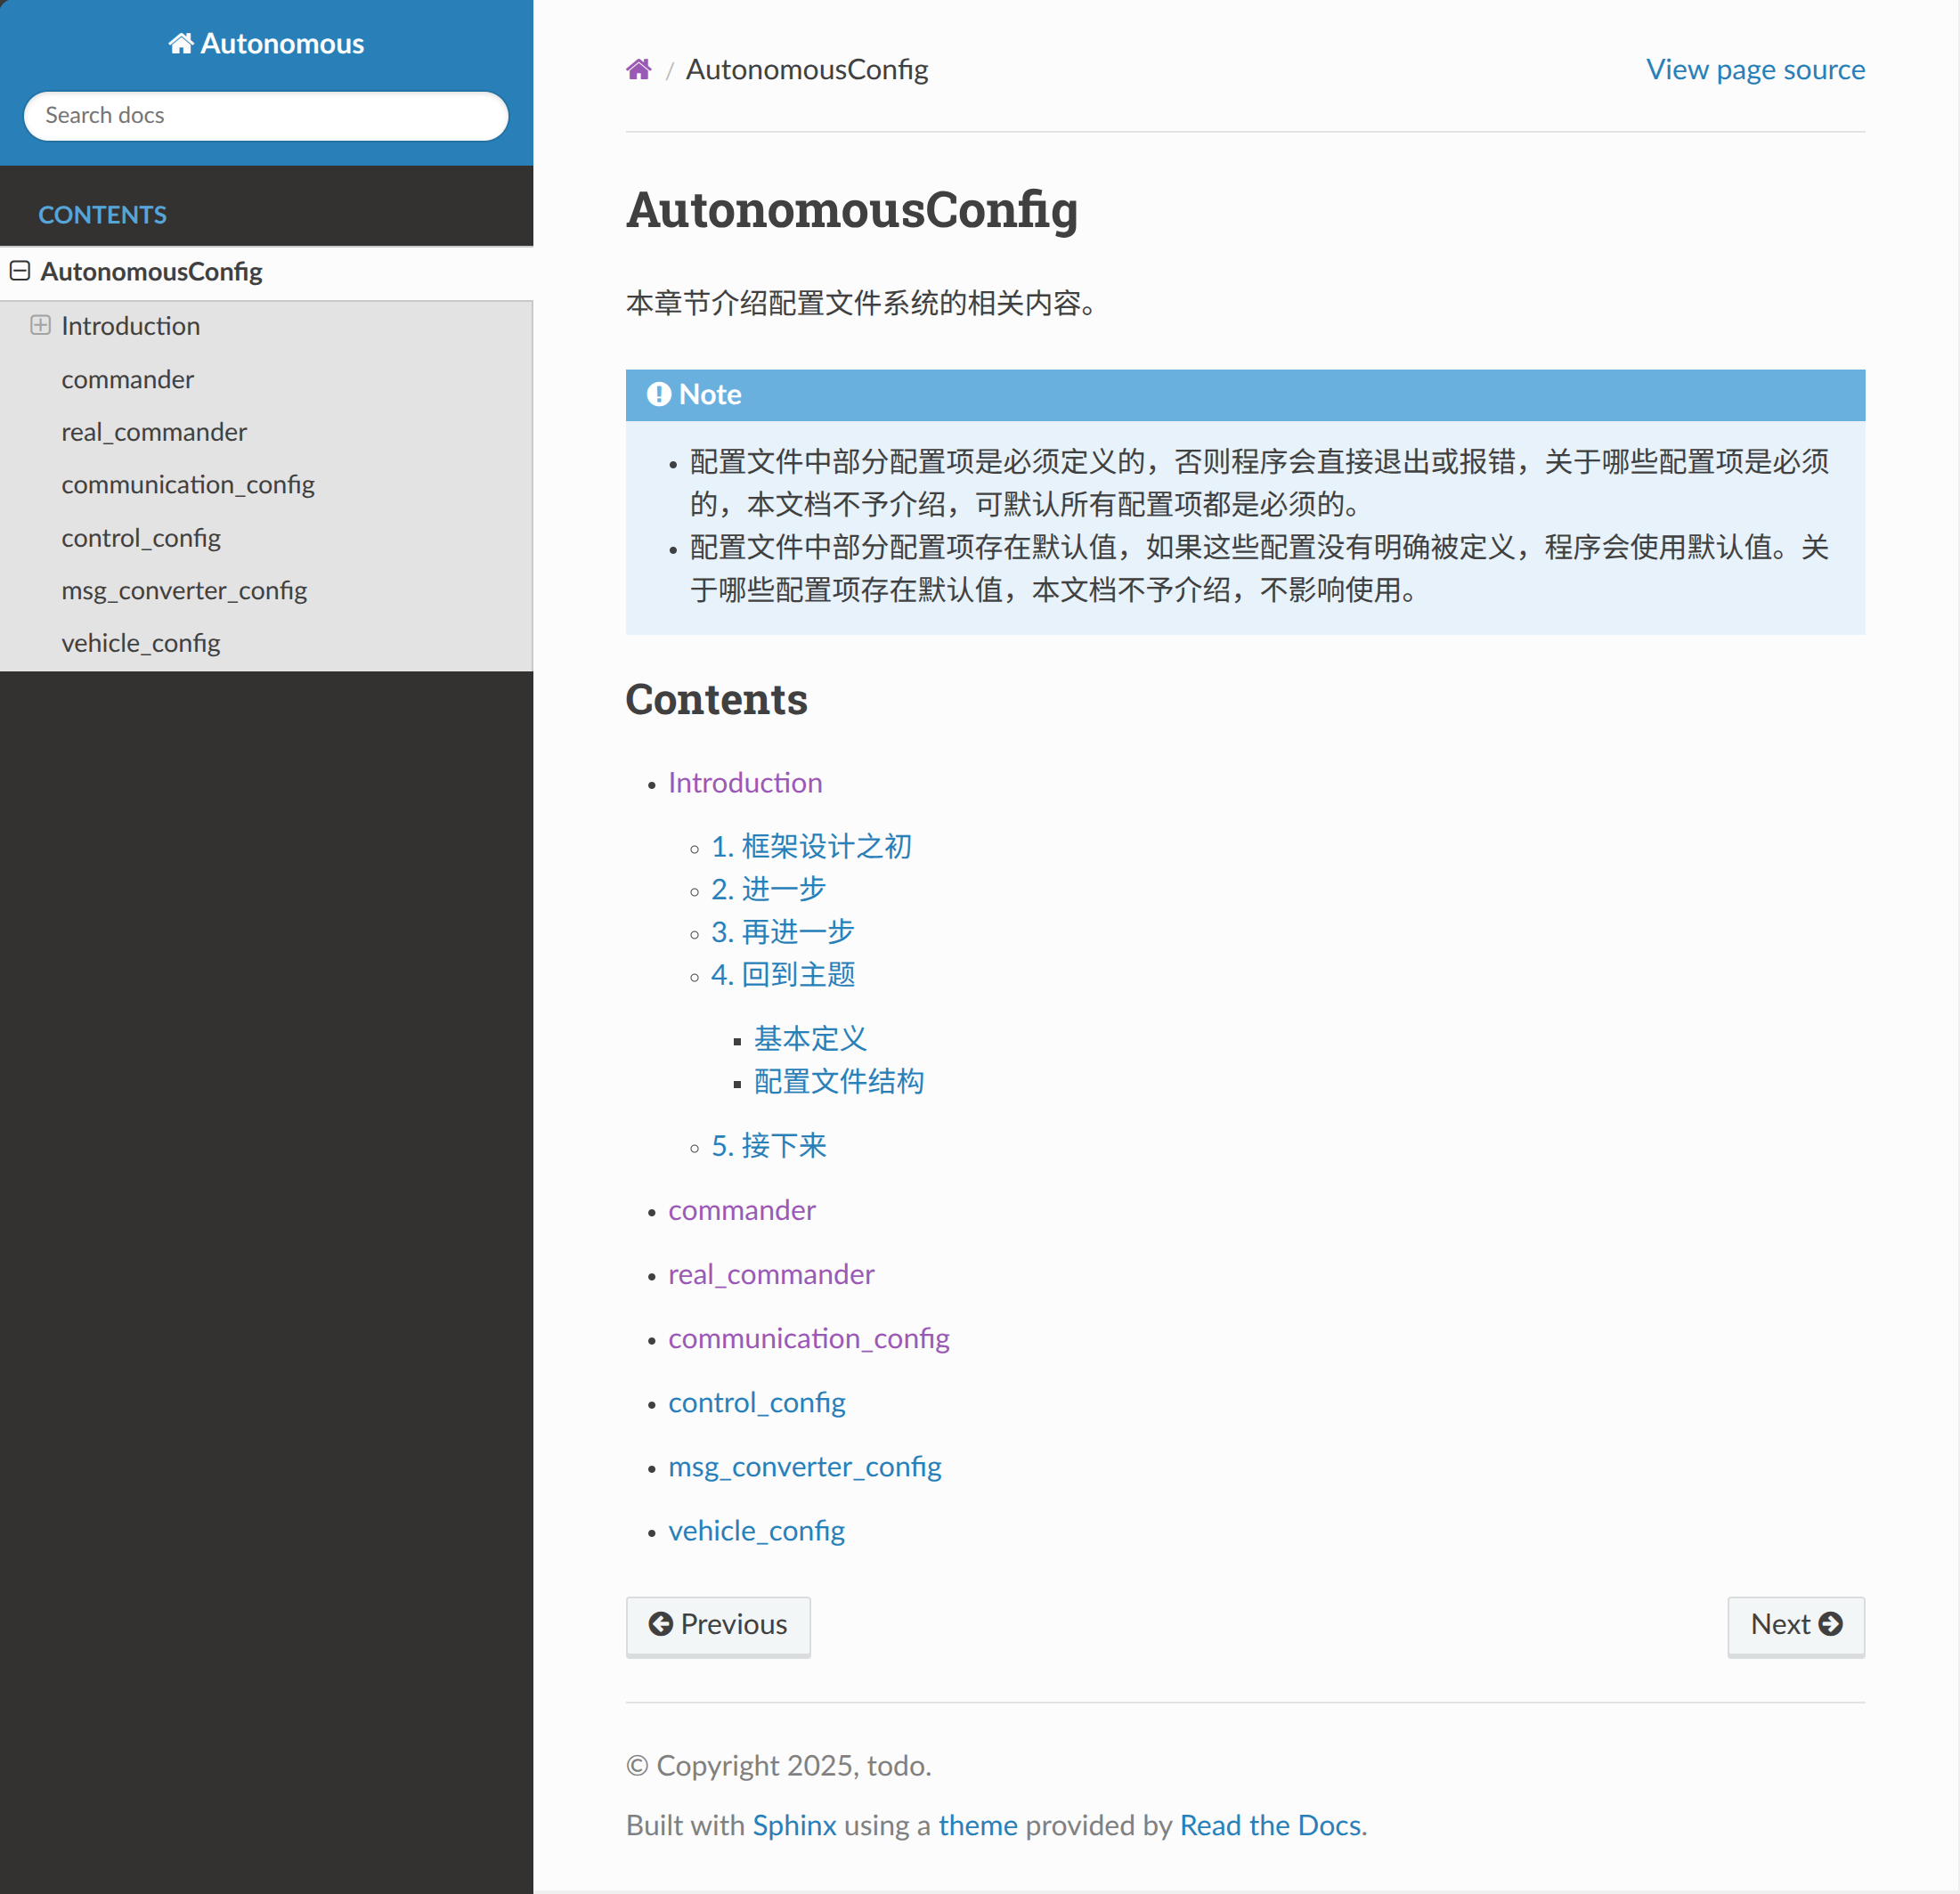Image resolution: width=1960 pixels, height=1894 pixels.
Task: Click the Next button
Action: tap(1795, 1624)
